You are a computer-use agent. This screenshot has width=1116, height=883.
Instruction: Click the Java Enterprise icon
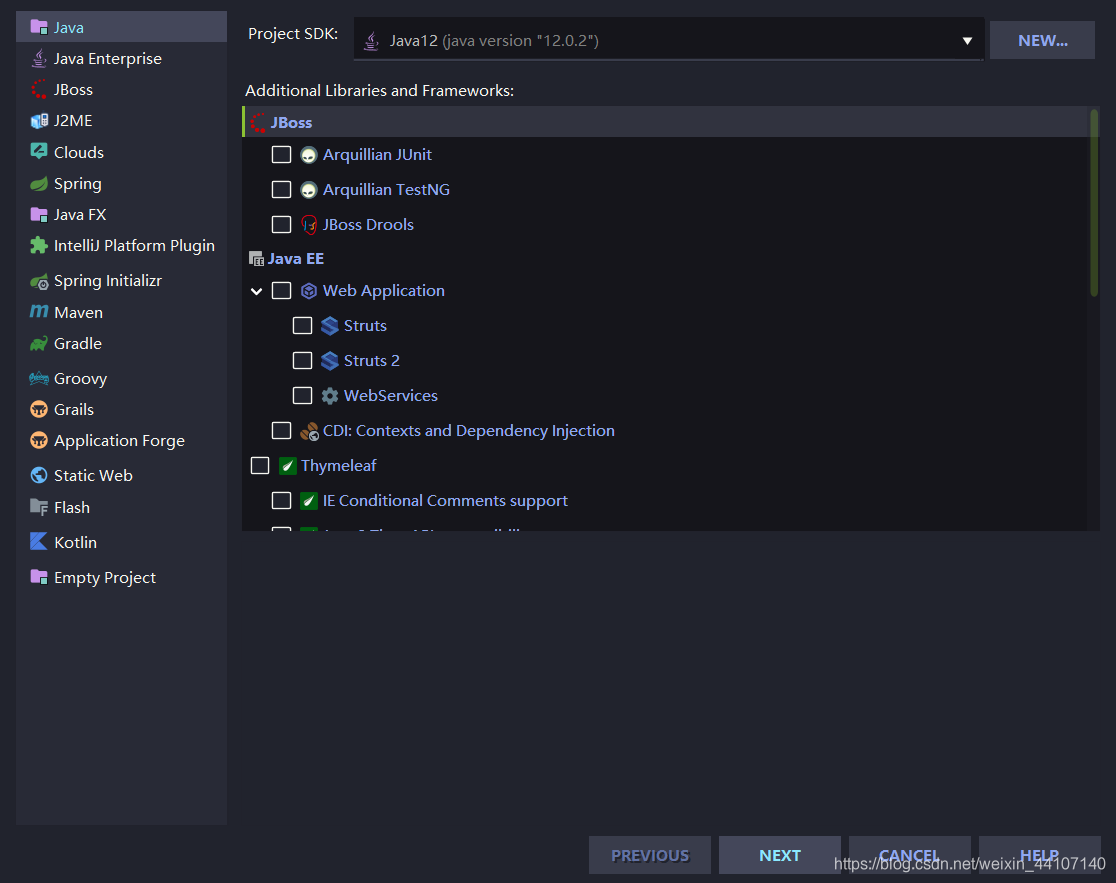click(39, 58)
